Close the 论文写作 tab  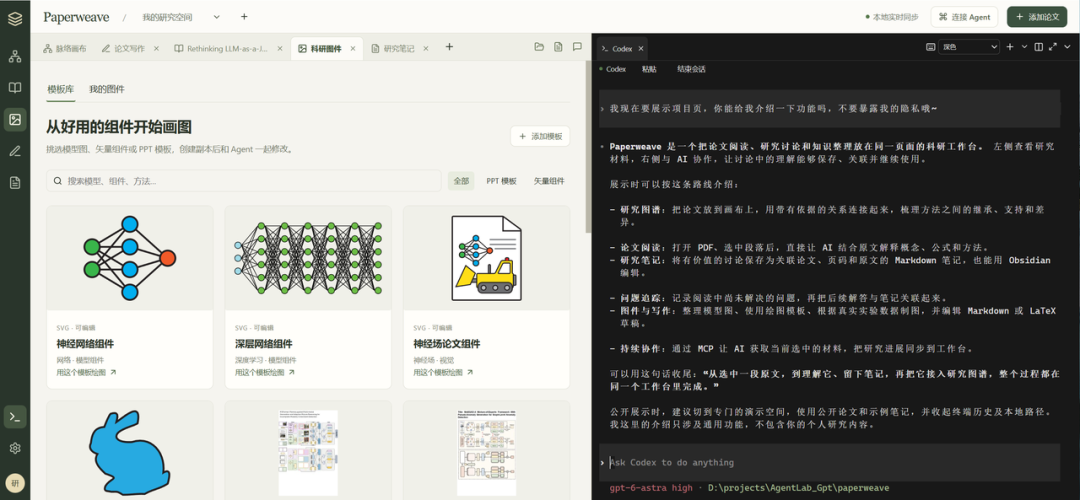pyautogui.click(x=156, y=49)
